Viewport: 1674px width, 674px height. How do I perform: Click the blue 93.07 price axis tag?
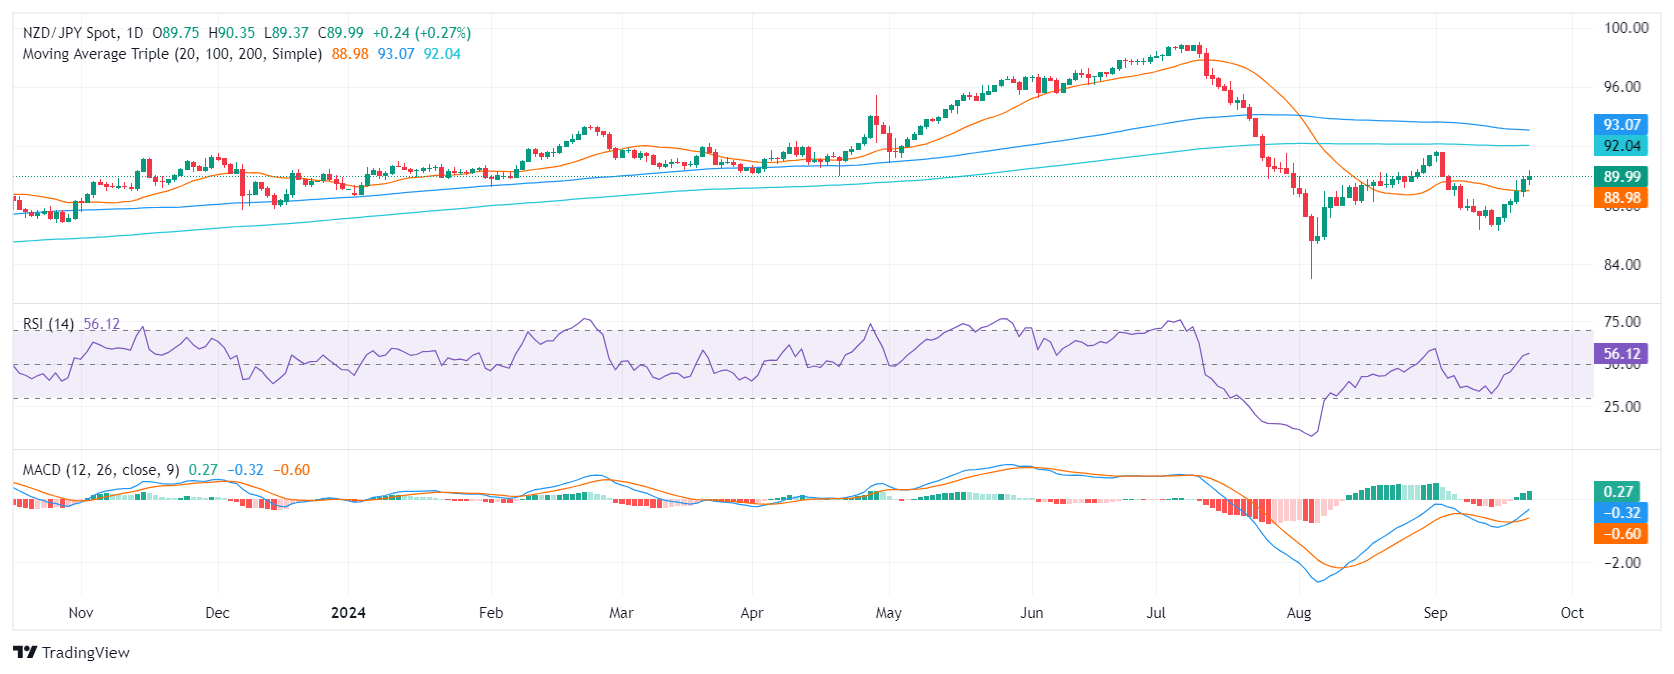(x=1621, y=125)
